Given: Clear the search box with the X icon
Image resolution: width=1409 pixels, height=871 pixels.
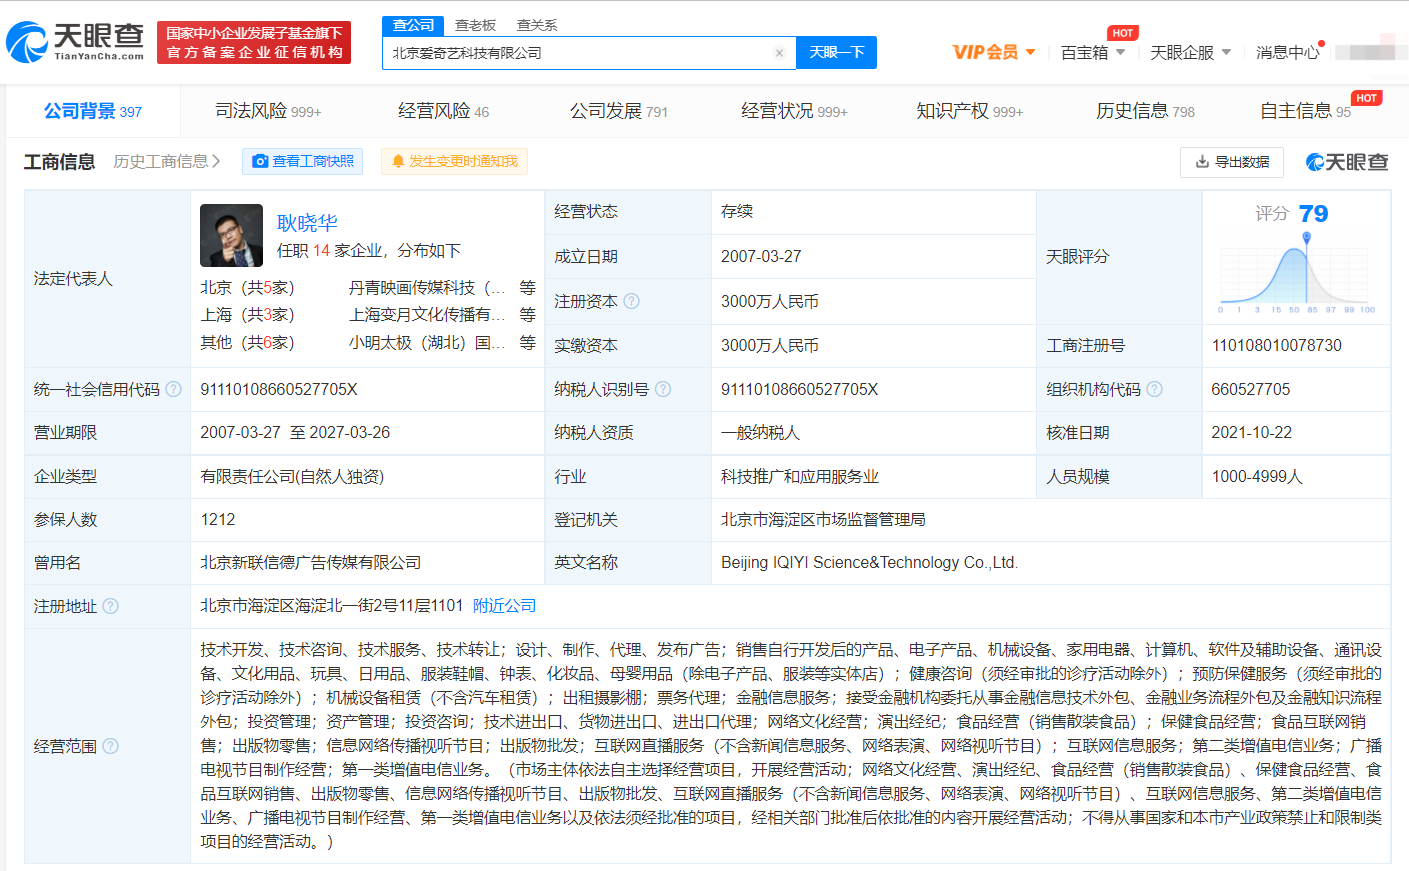Looking at the screenshot, I should (779, 53).
